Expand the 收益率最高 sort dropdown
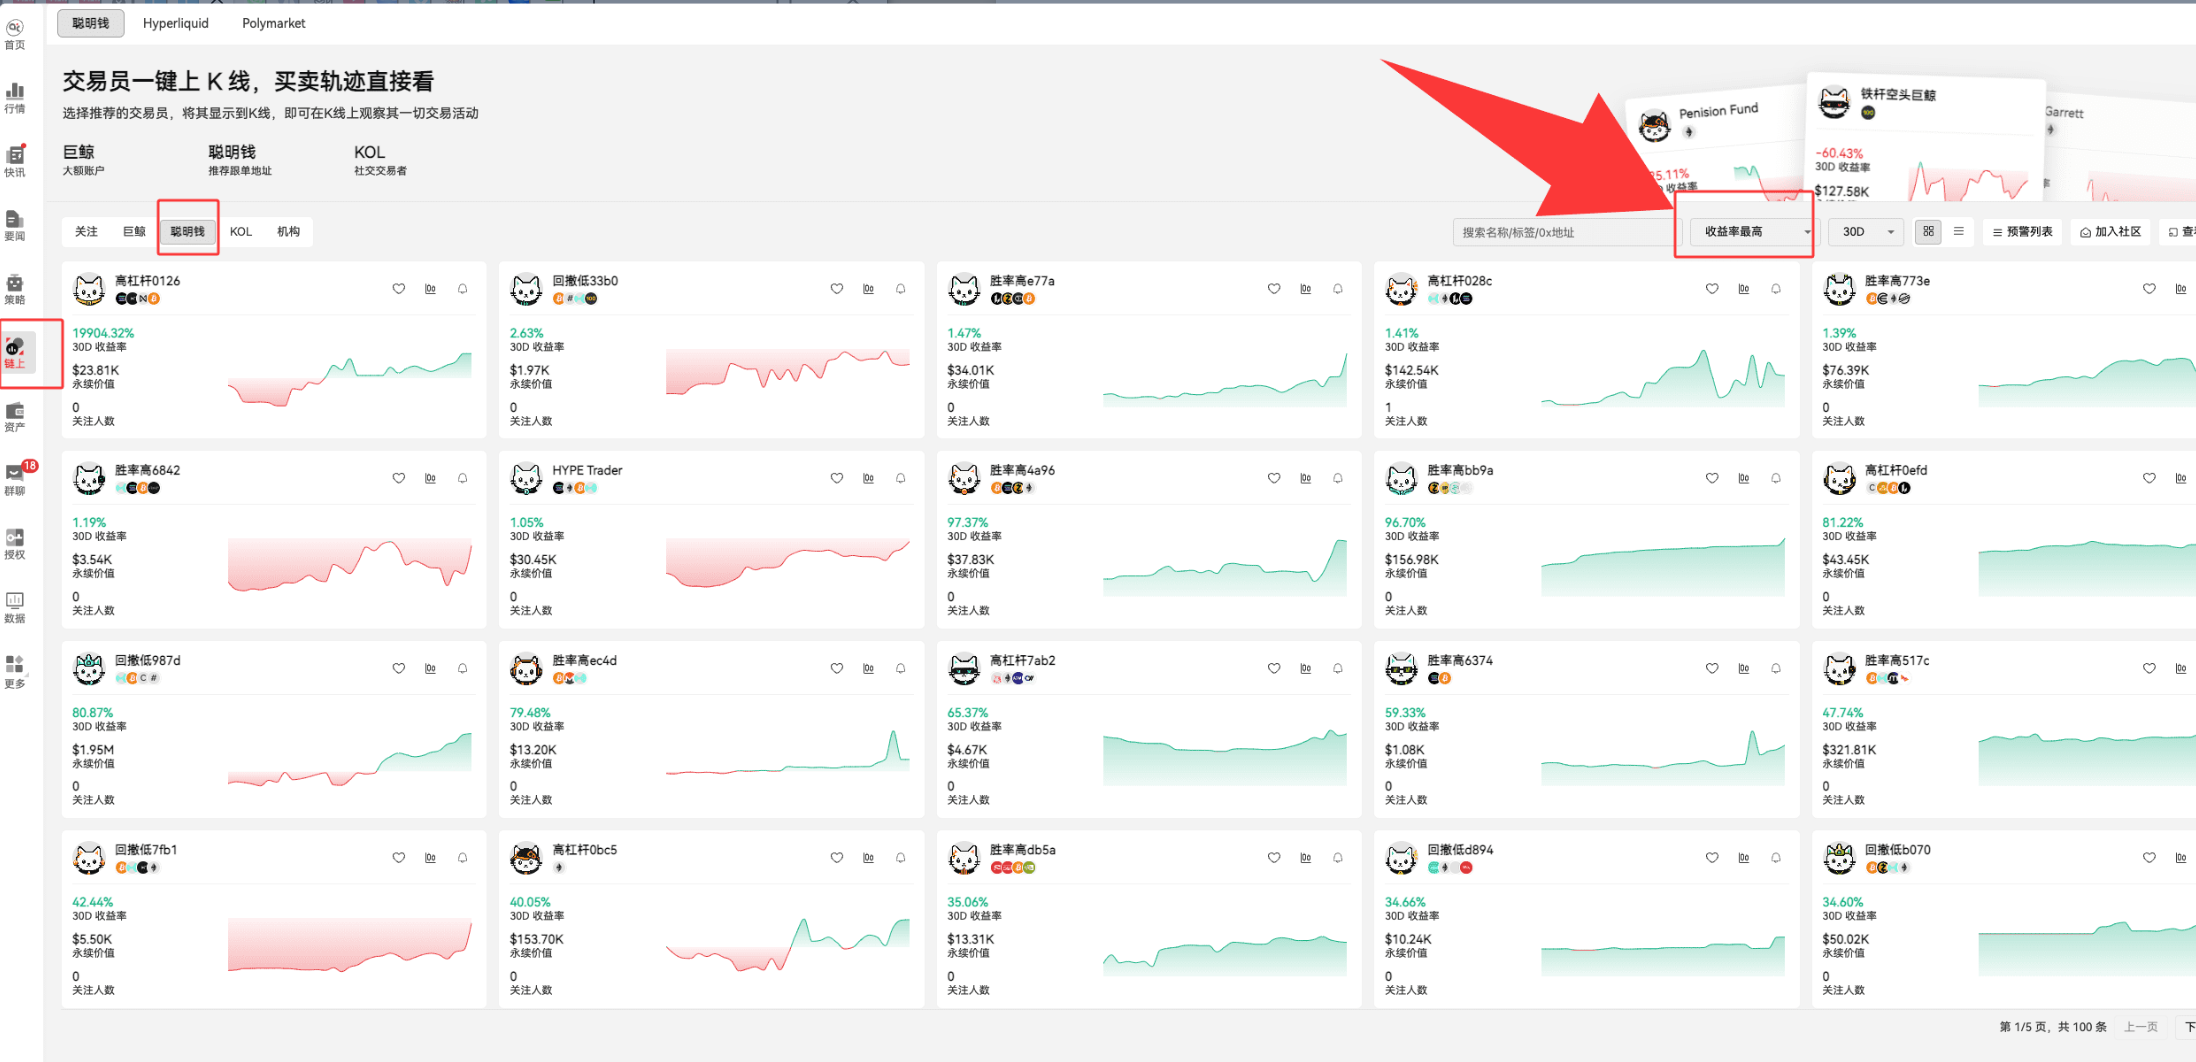Screen dimensions: 2196x1062 pos(1755,232)
